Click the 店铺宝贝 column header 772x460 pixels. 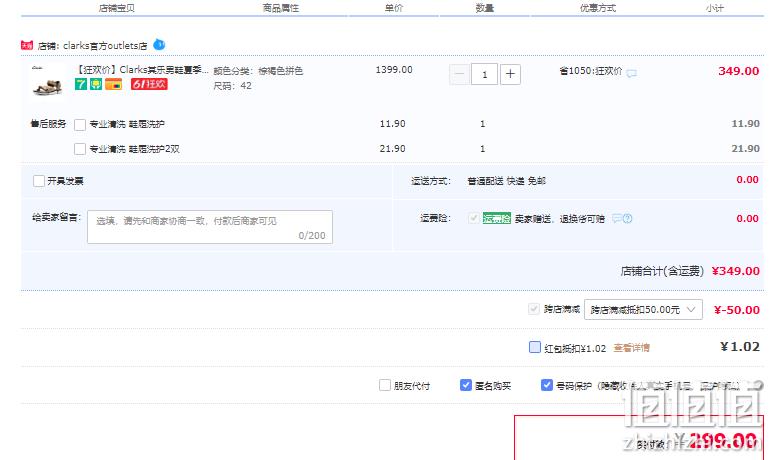(x=117, y=8)
